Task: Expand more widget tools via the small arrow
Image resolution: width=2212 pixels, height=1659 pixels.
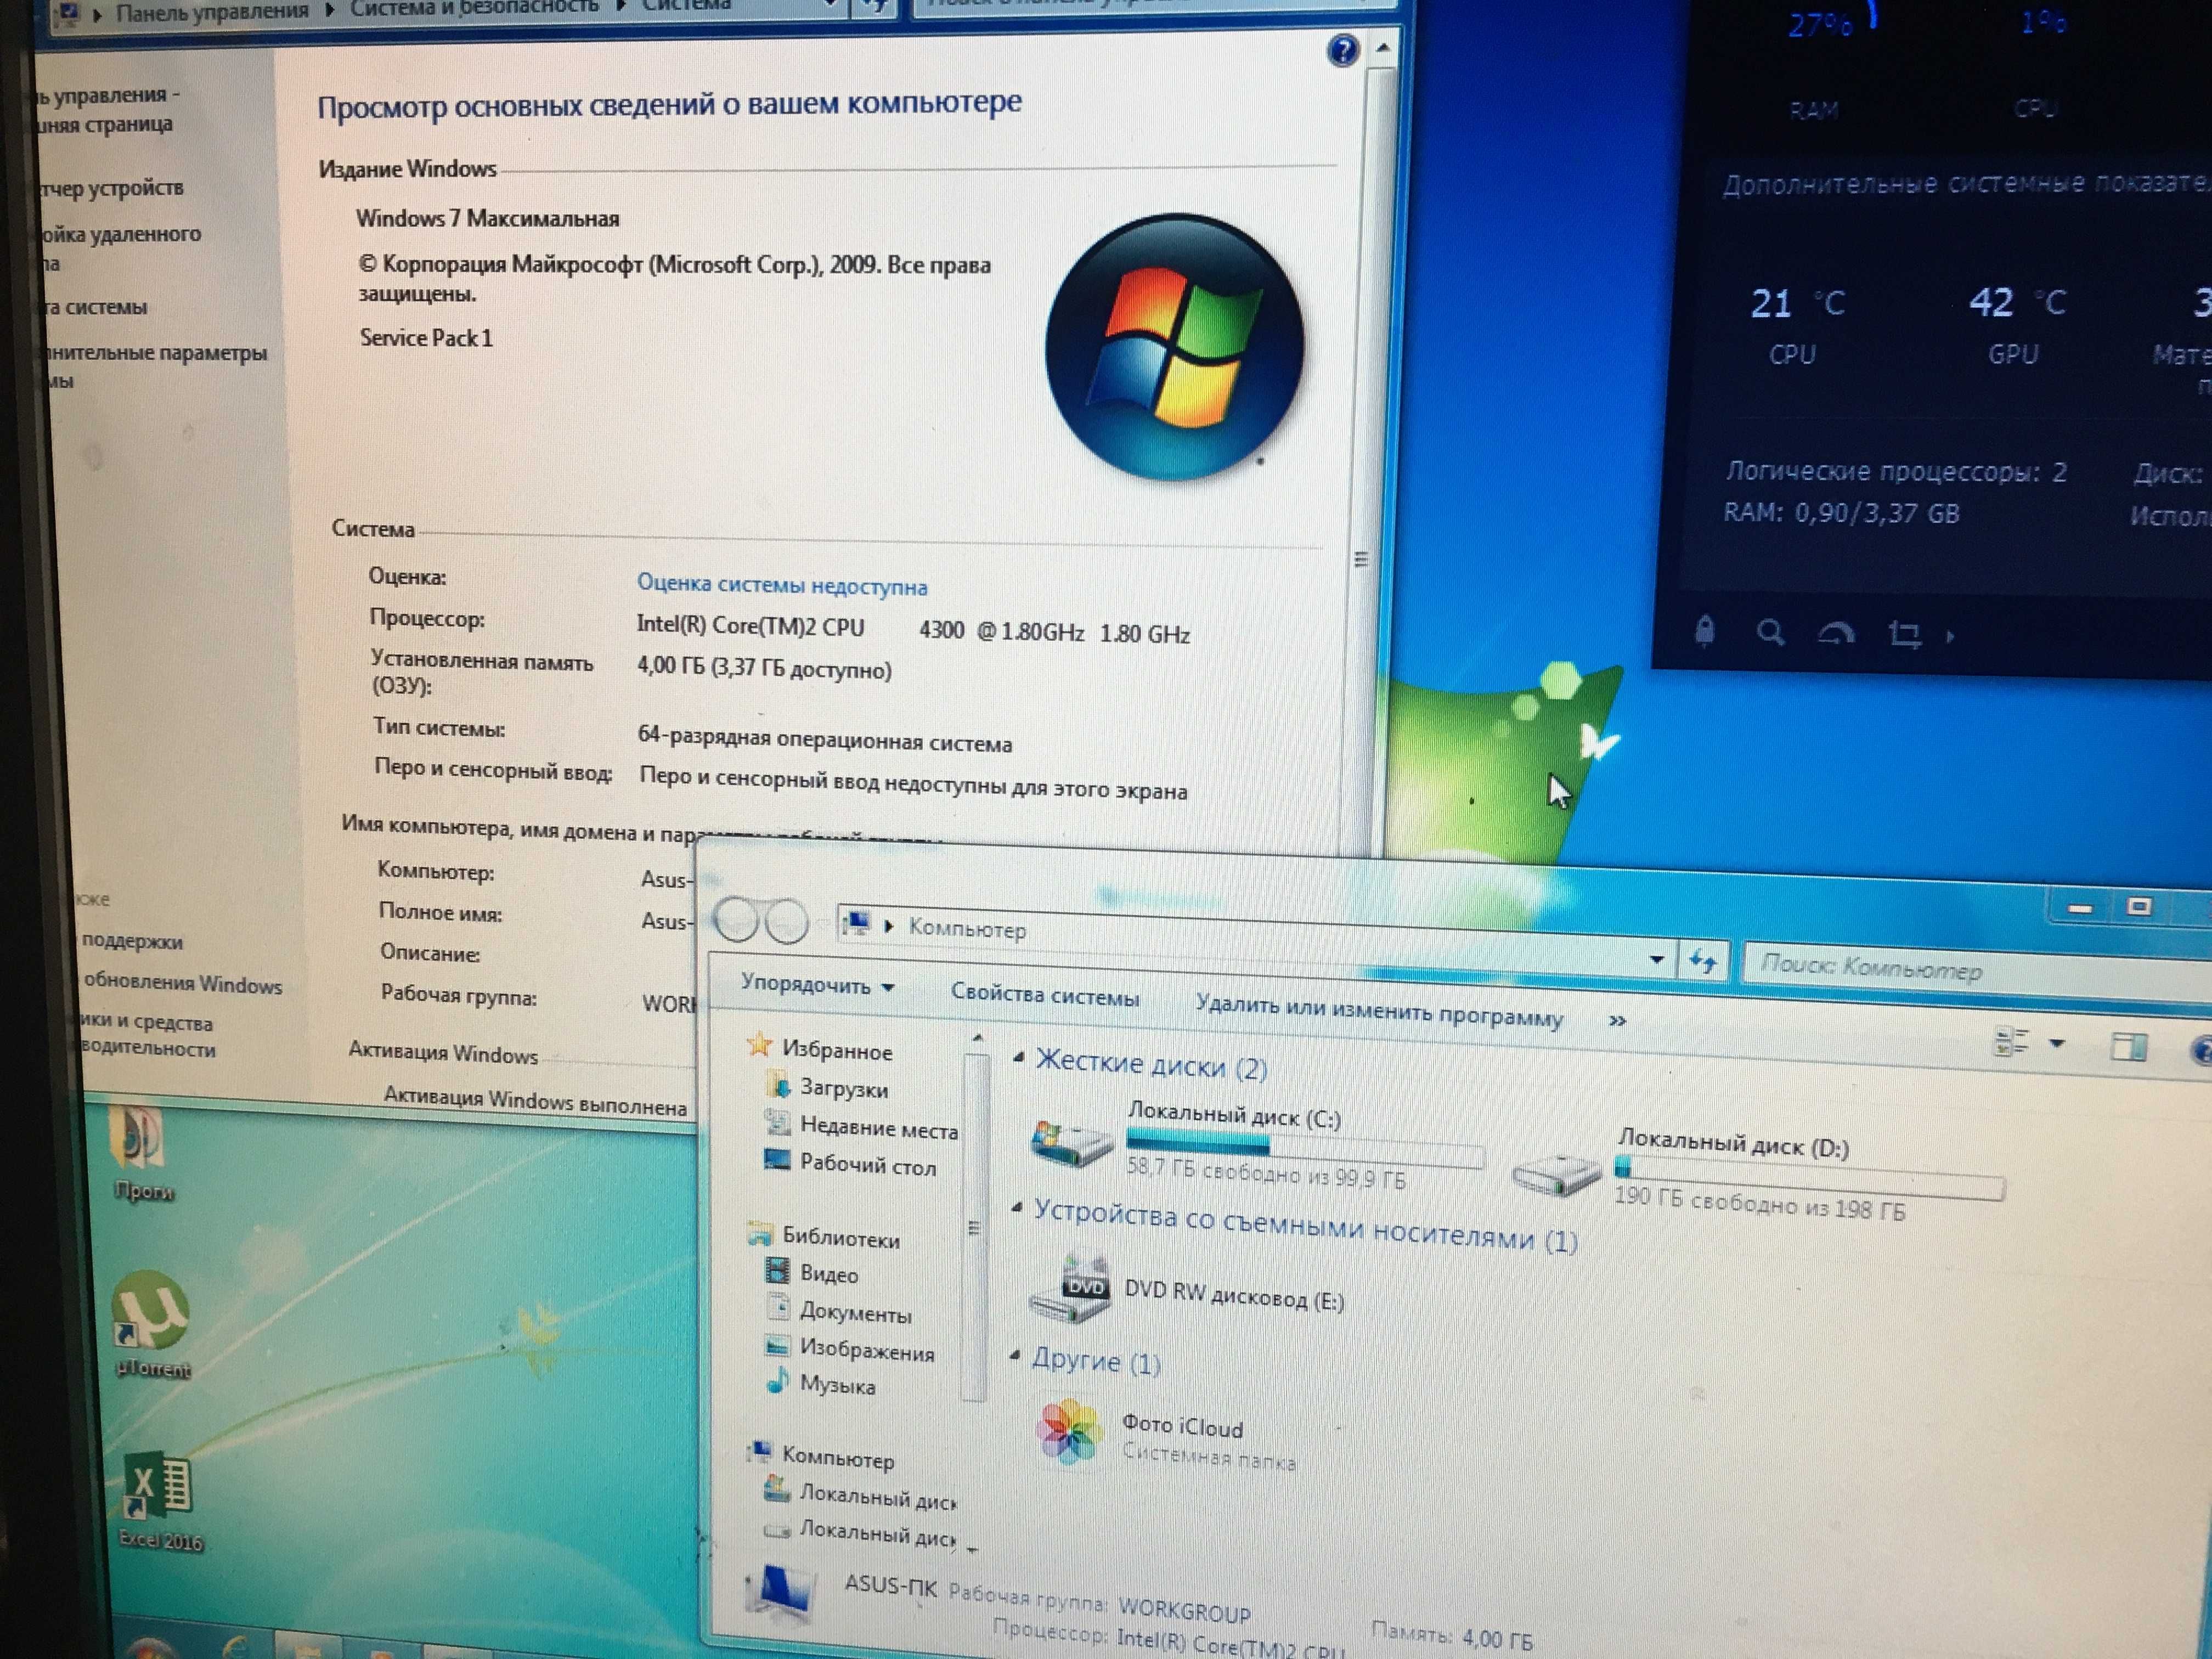Action: [1950, 635]
